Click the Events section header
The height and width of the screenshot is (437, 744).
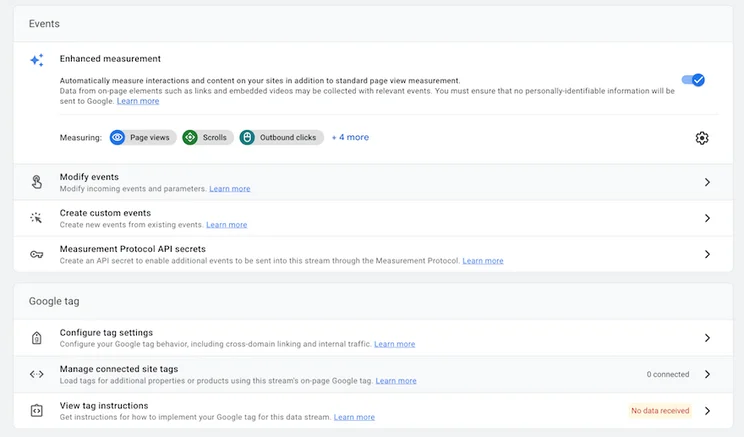tap(44, 24)
